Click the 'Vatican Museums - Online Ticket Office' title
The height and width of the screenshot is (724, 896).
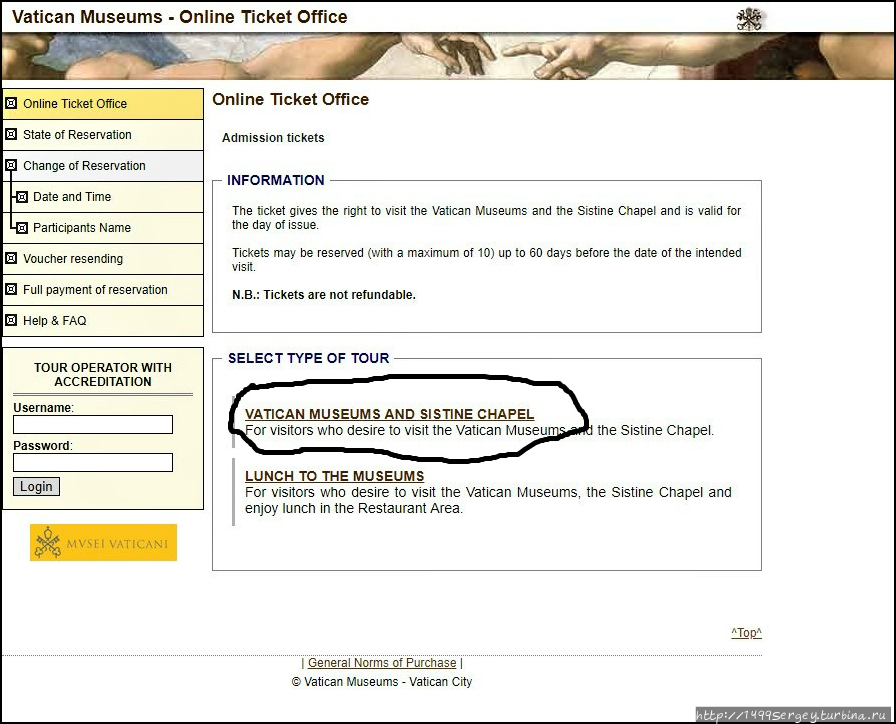[179, 17]
